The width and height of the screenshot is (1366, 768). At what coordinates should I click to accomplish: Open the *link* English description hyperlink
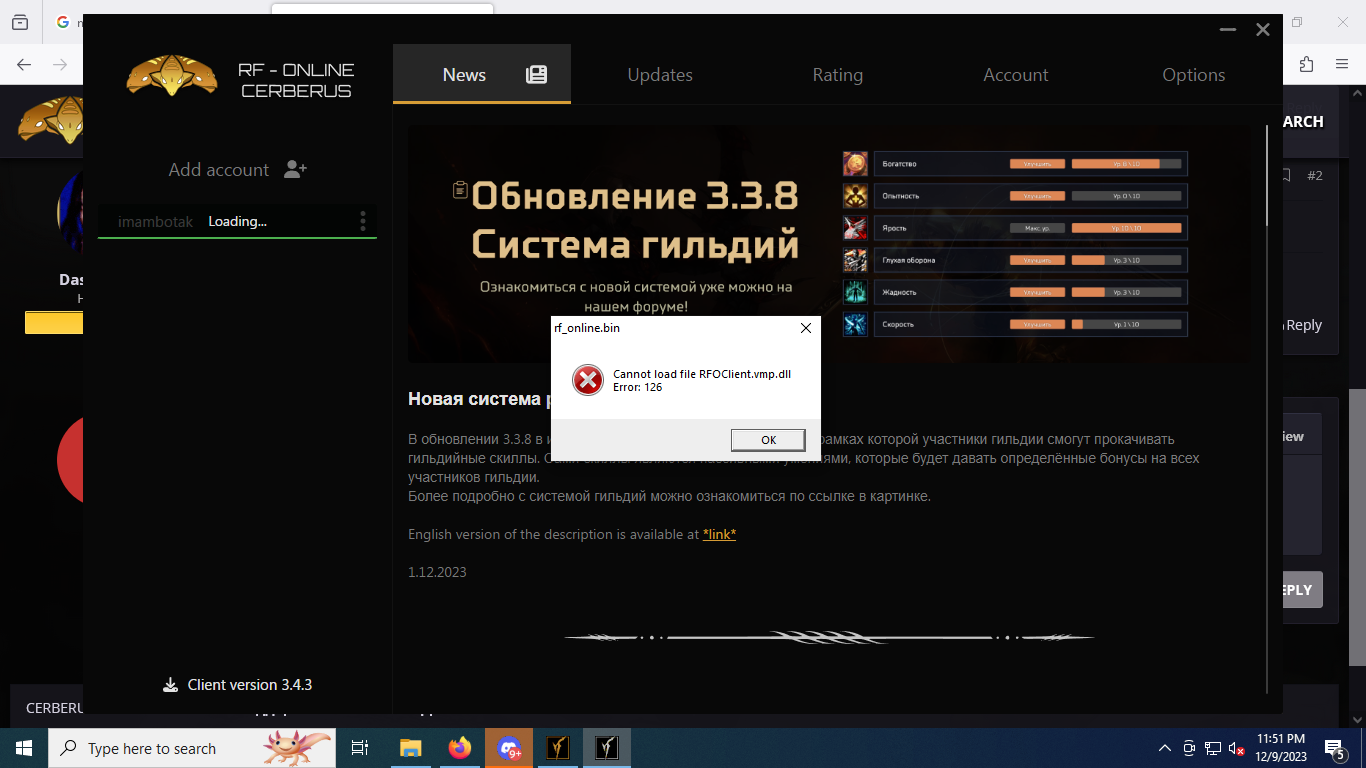coord(719,534)
